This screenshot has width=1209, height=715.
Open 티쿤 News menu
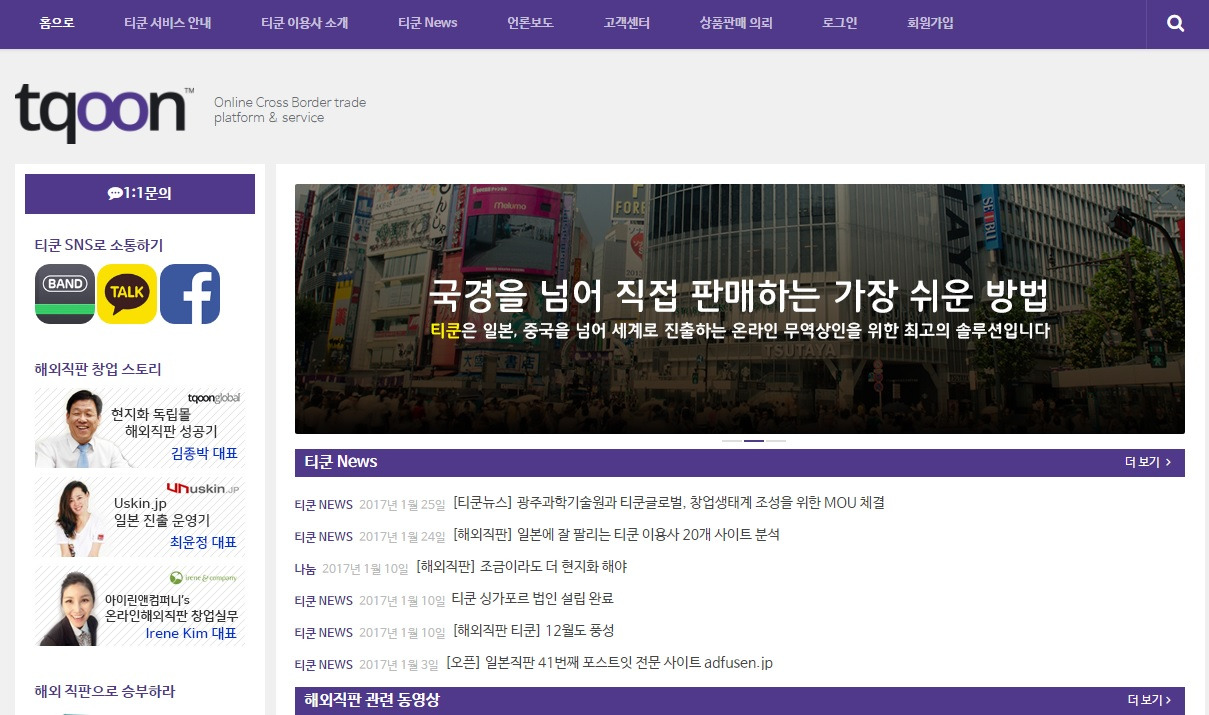click(427, 23)
